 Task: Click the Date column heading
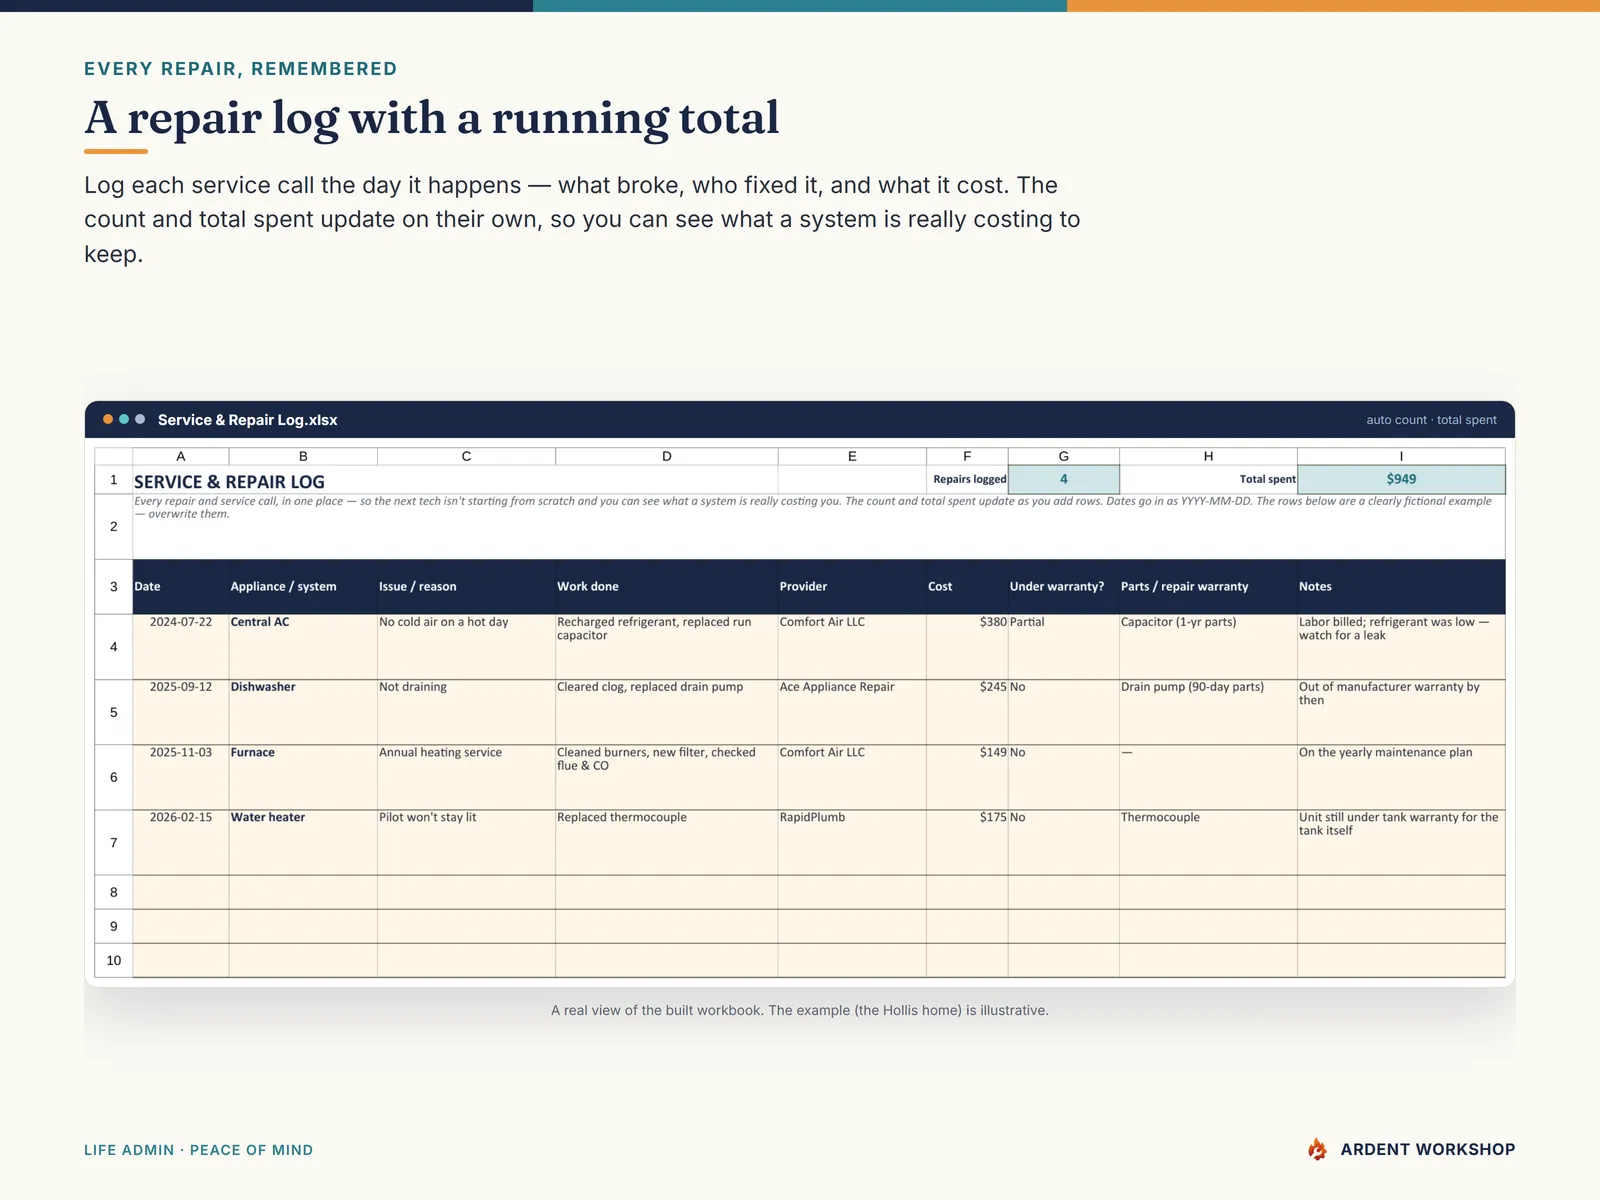click(x=181, y=586)
